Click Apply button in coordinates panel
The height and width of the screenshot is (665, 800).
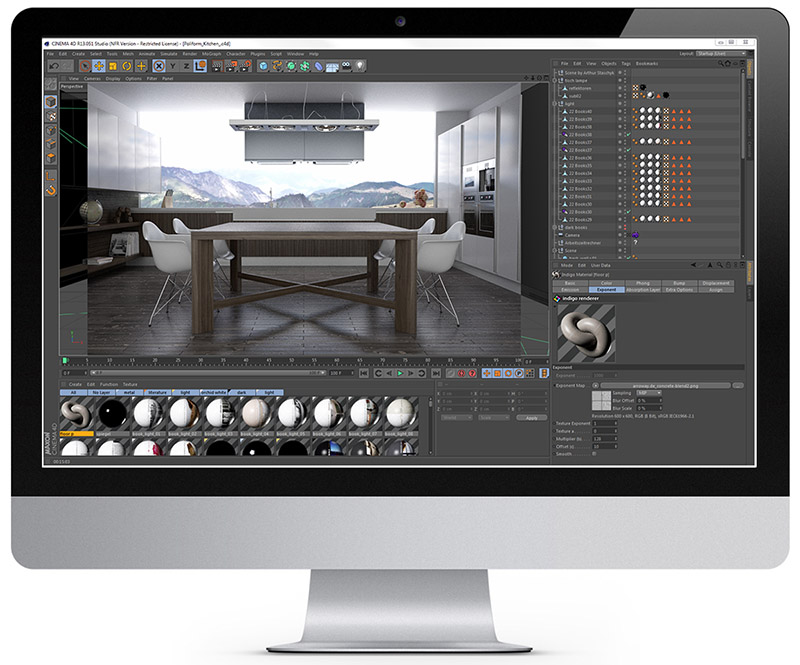(531, 418)
